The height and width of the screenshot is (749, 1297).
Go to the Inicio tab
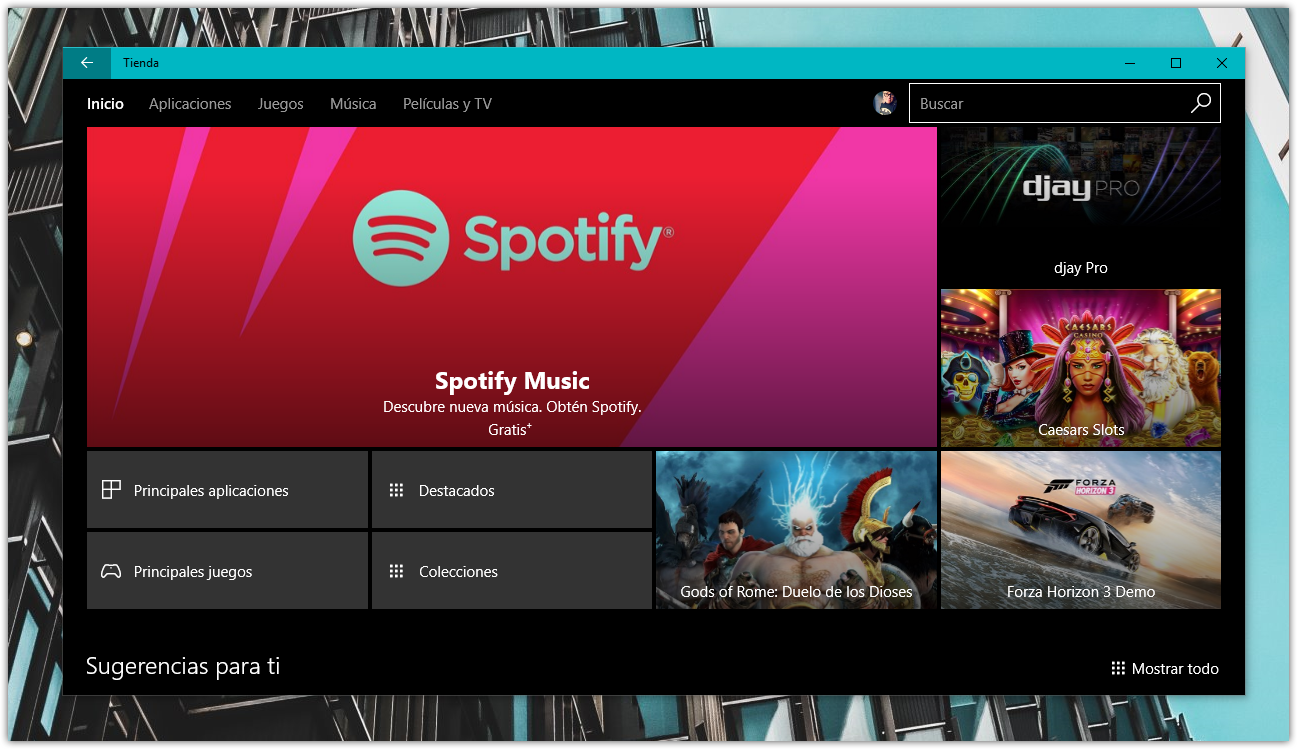(105, 104)
